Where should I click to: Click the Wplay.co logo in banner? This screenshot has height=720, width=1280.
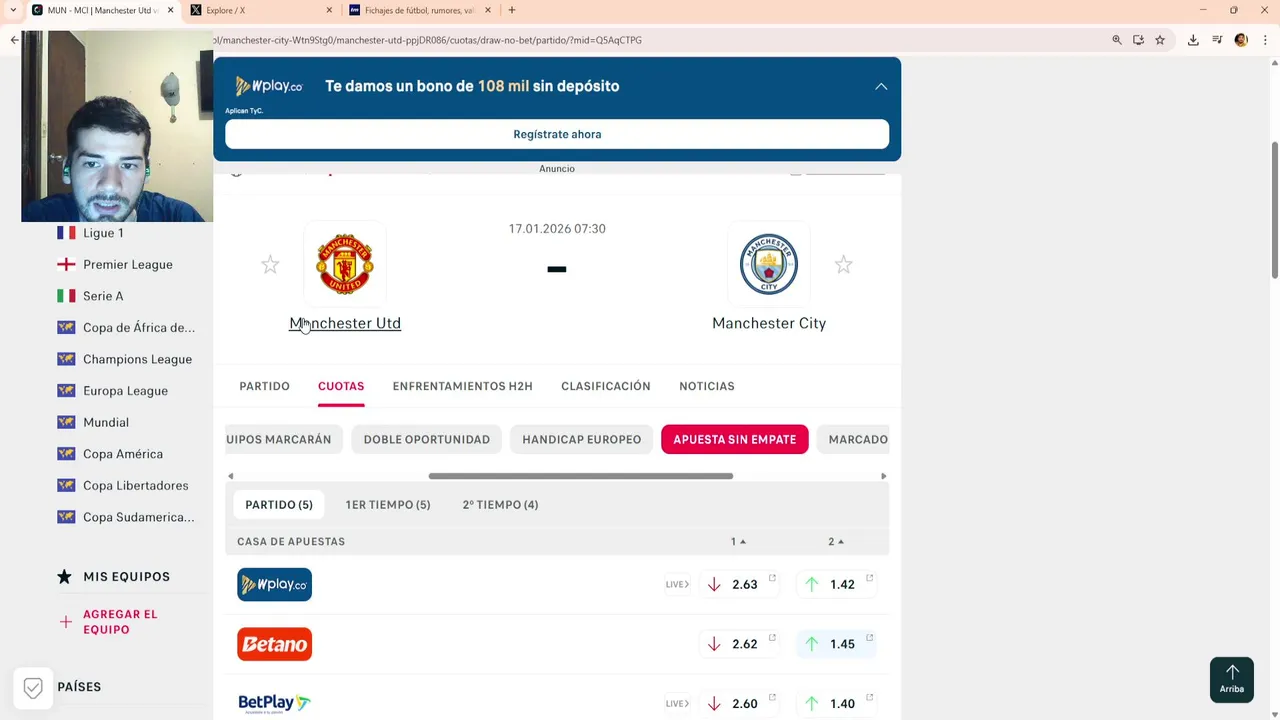[268, 86]
